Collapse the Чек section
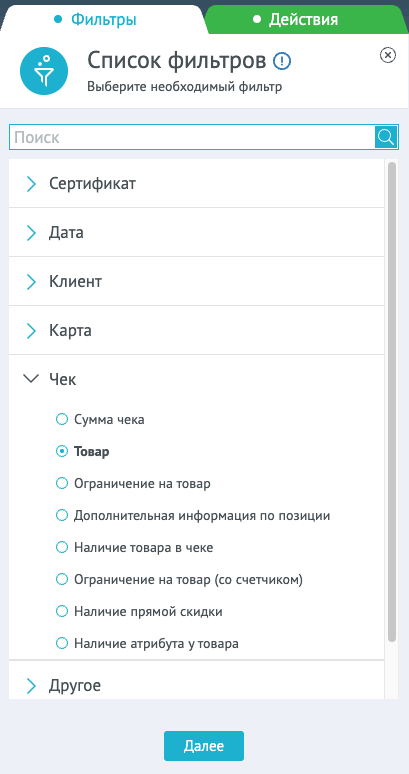 tap(196, 379)
